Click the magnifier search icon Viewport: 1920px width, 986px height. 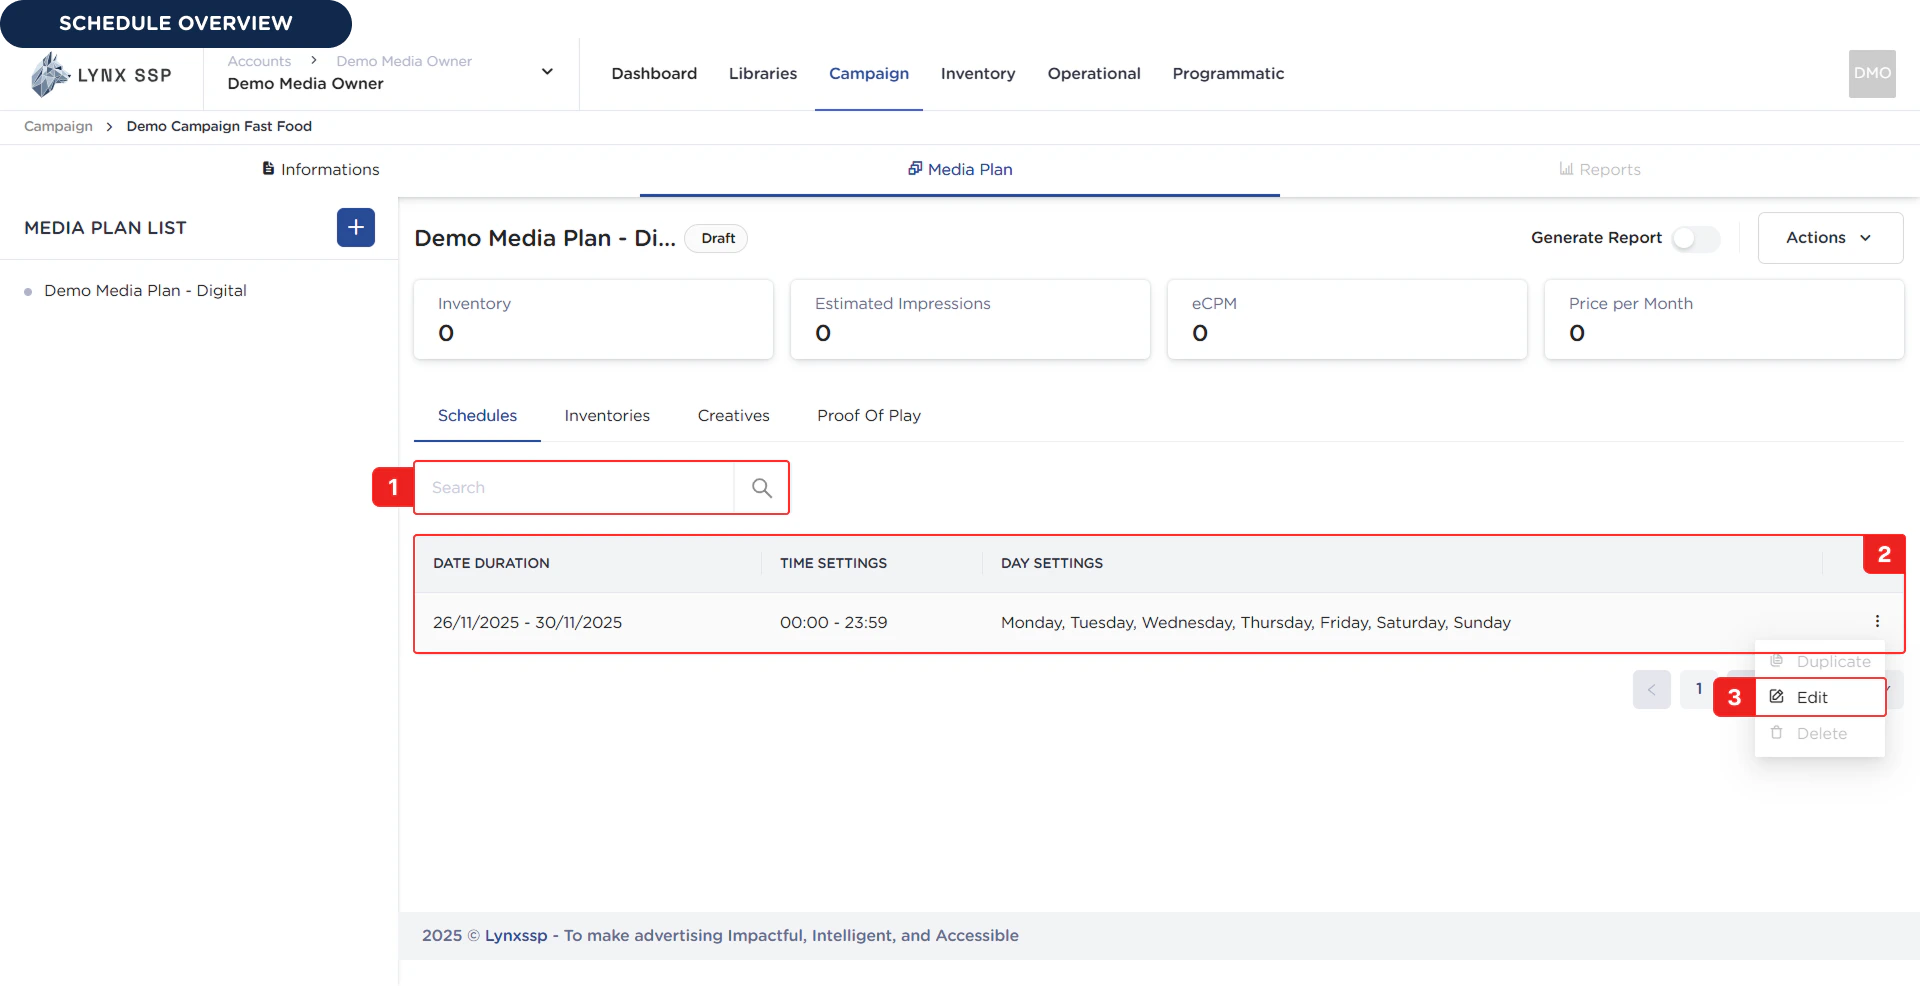pos(761,488)
